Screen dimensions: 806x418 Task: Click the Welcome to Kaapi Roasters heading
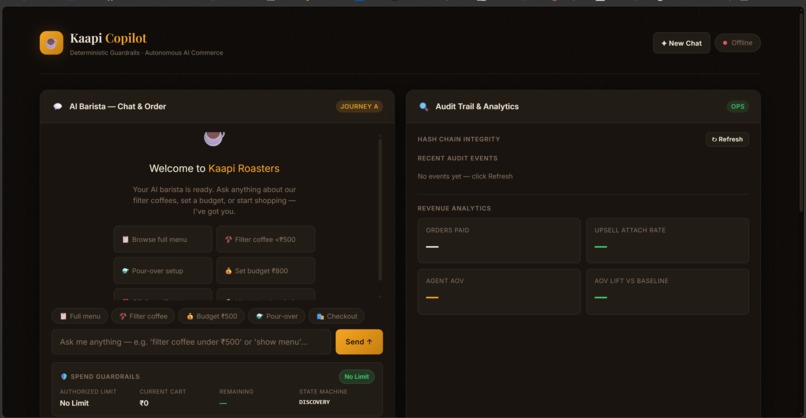click(214, 168)
